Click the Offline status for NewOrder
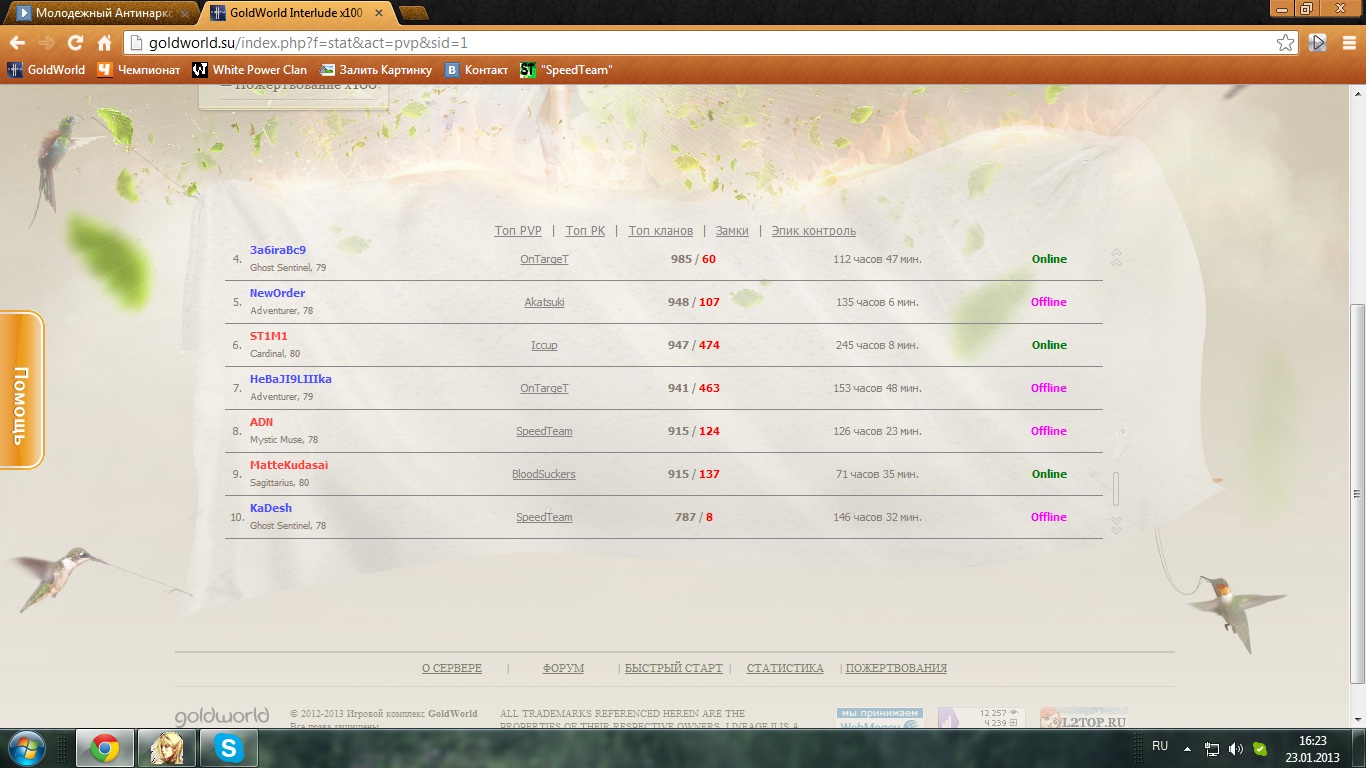 [x=1049, y=302]
